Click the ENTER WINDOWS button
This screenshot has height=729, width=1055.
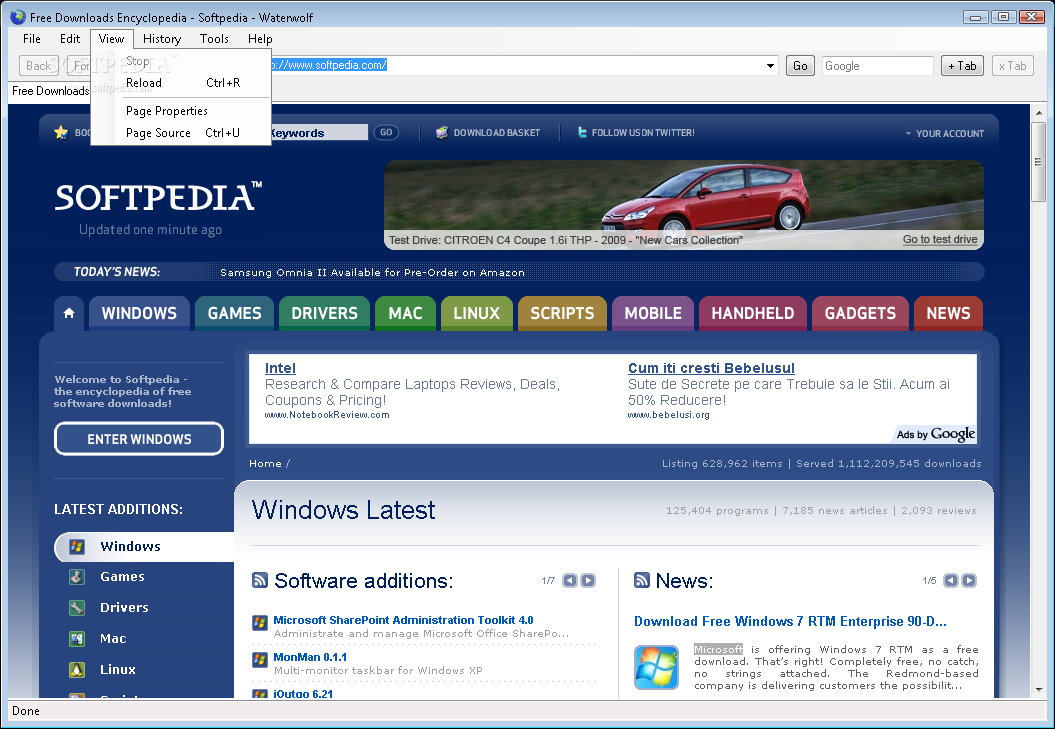[x=139, y=439]
